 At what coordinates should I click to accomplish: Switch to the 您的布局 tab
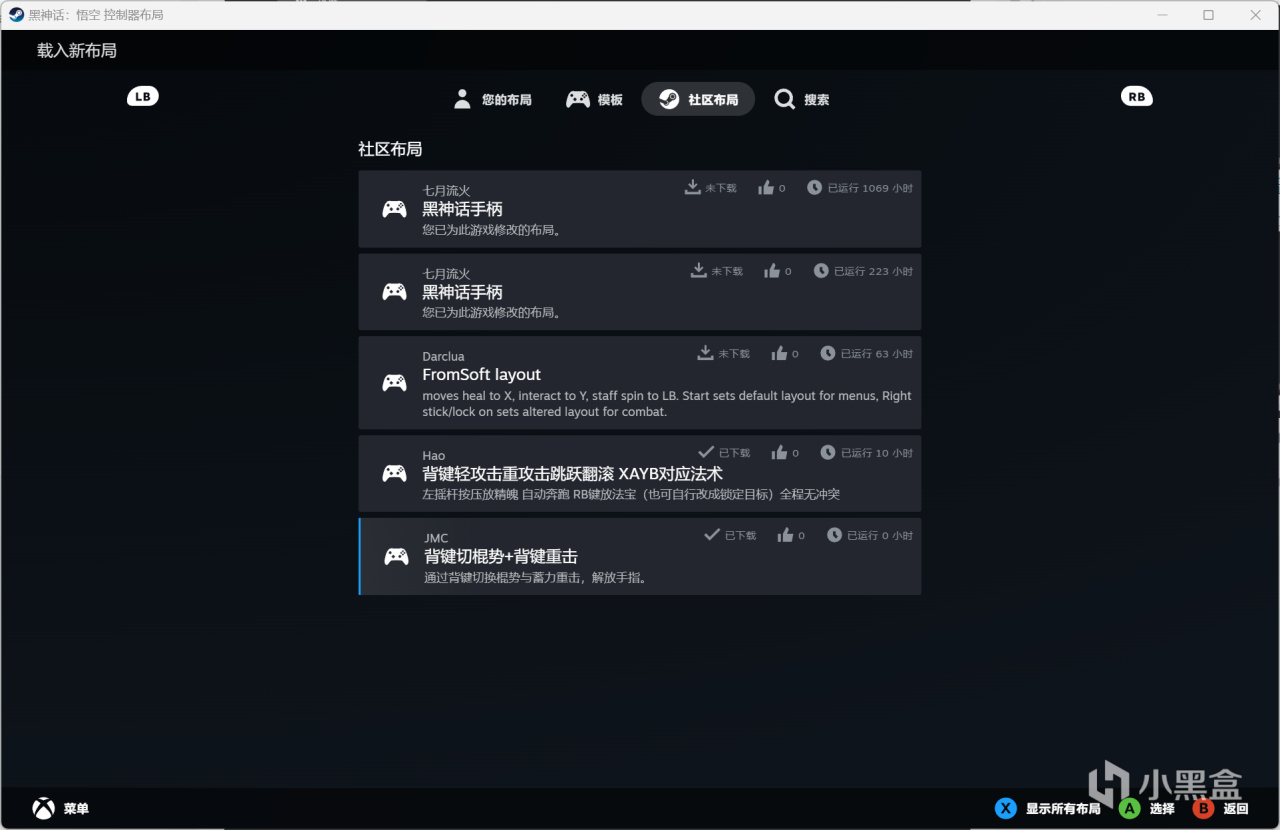492,99
